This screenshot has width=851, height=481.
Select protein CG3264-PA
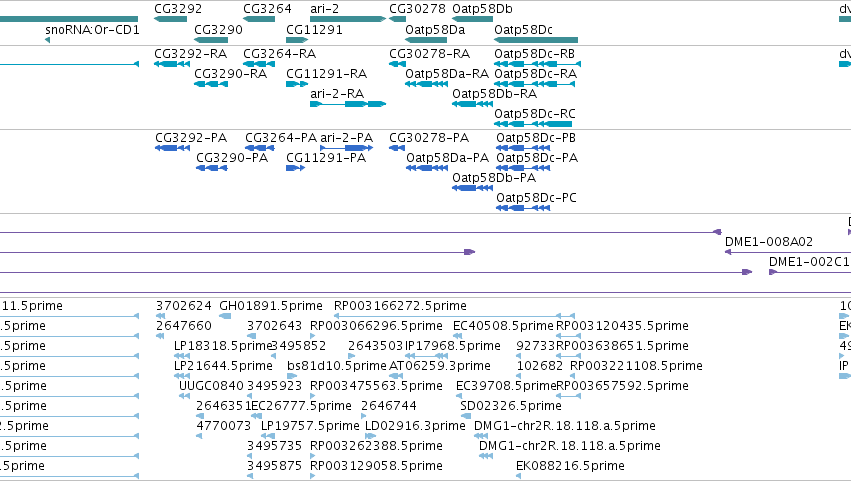tap(281, 138)
